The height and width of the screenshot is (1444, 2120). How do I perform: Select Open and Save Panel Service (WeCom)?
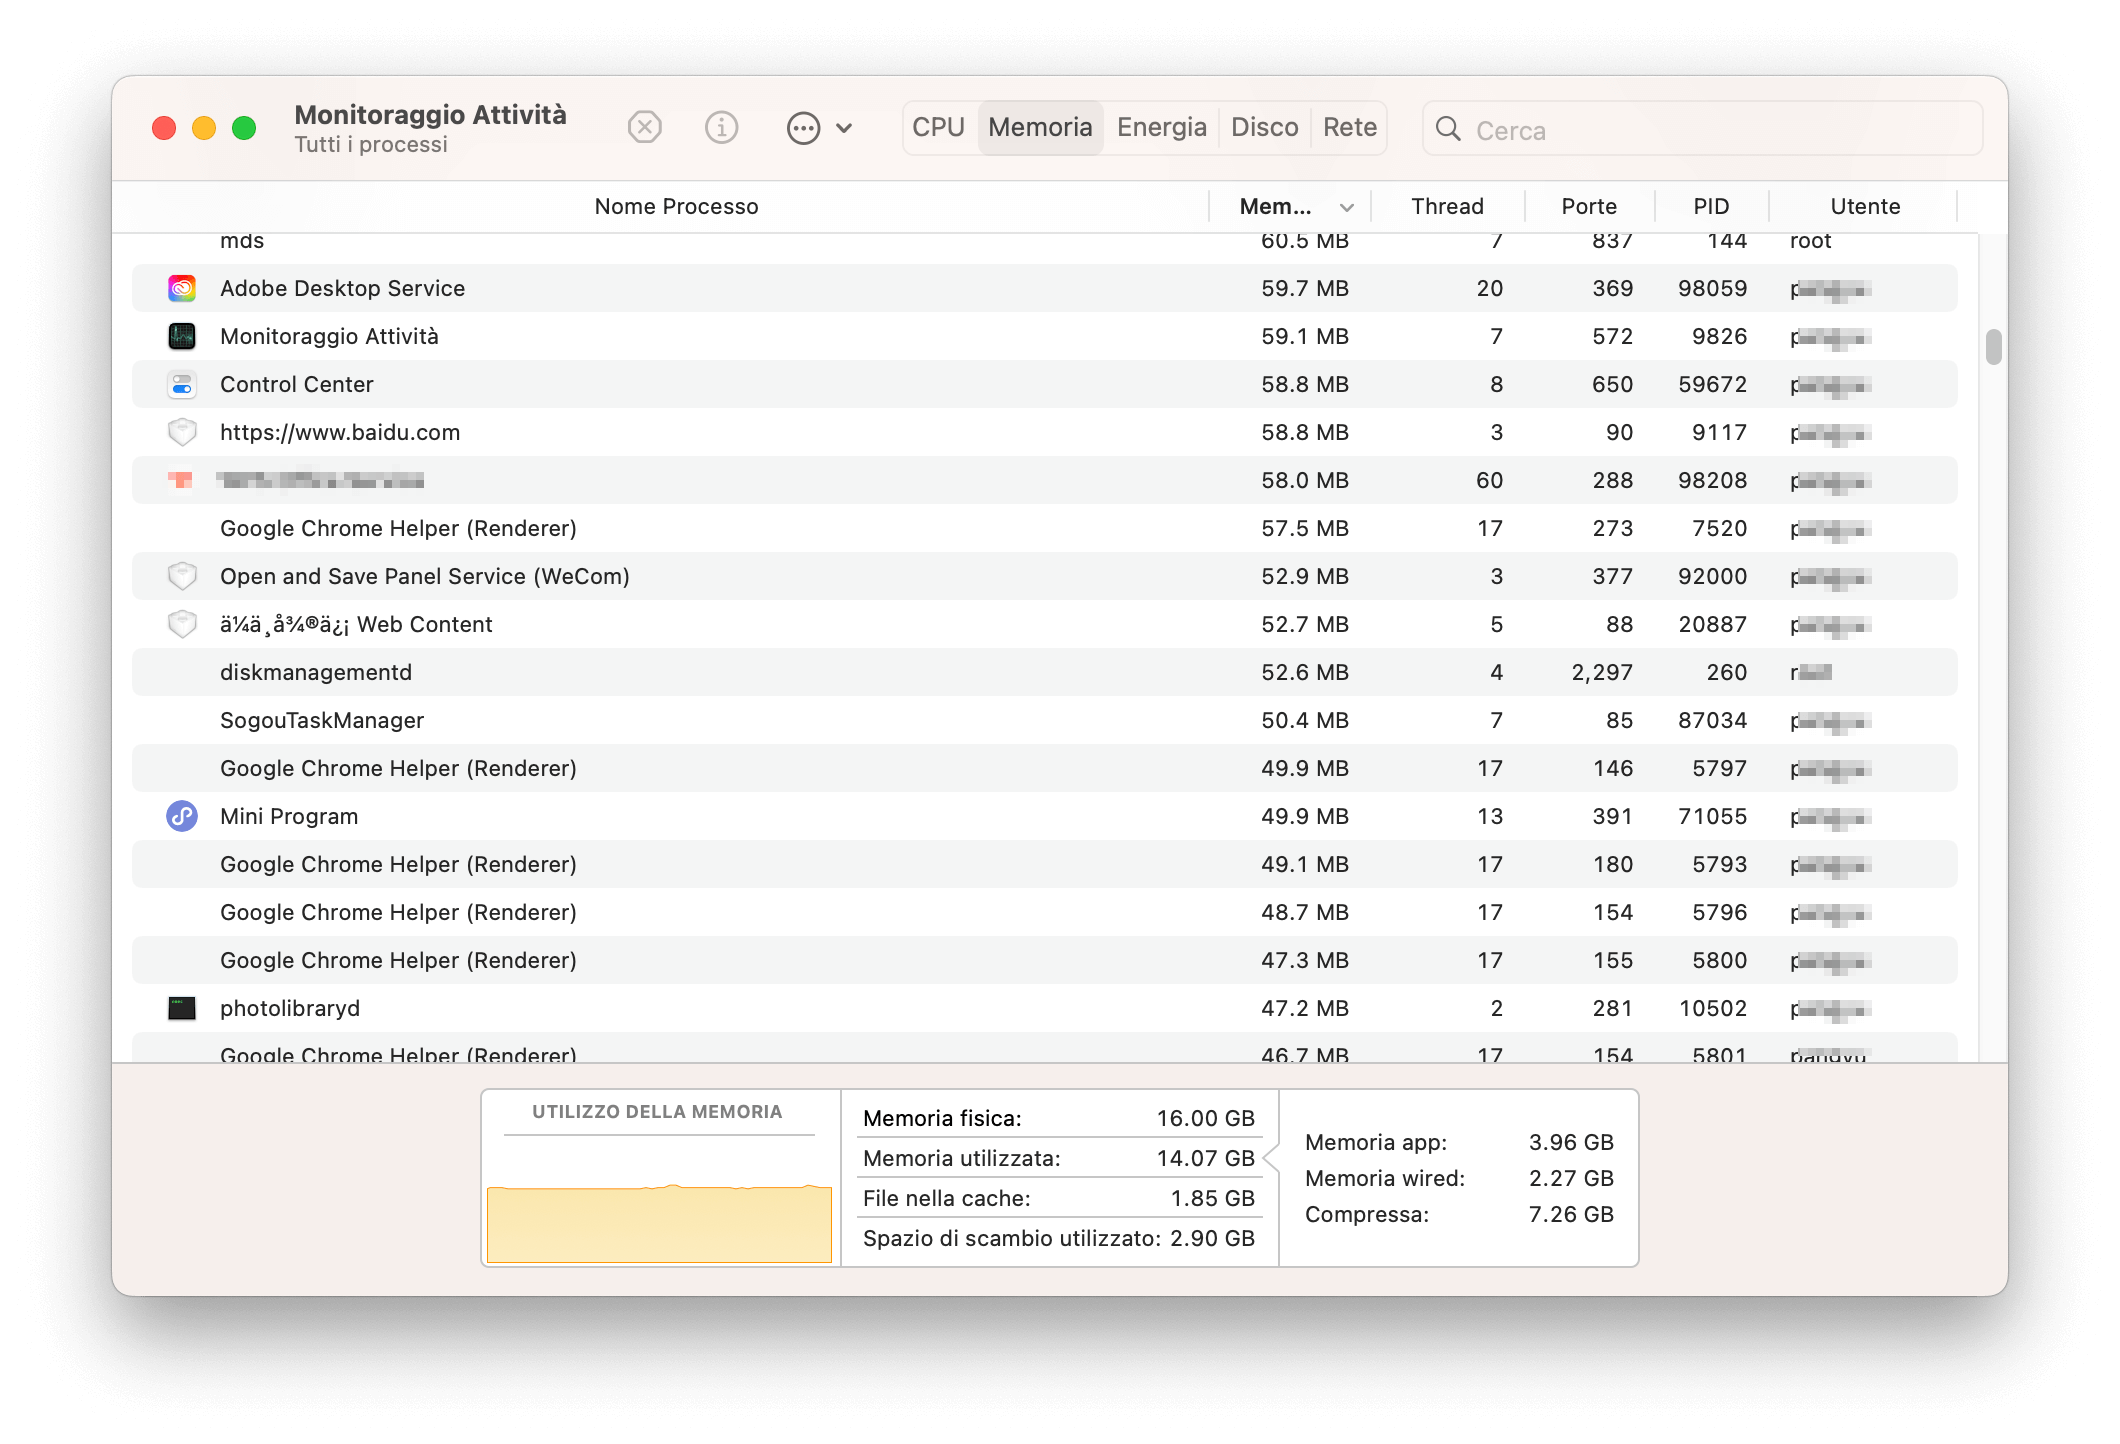1044,576
